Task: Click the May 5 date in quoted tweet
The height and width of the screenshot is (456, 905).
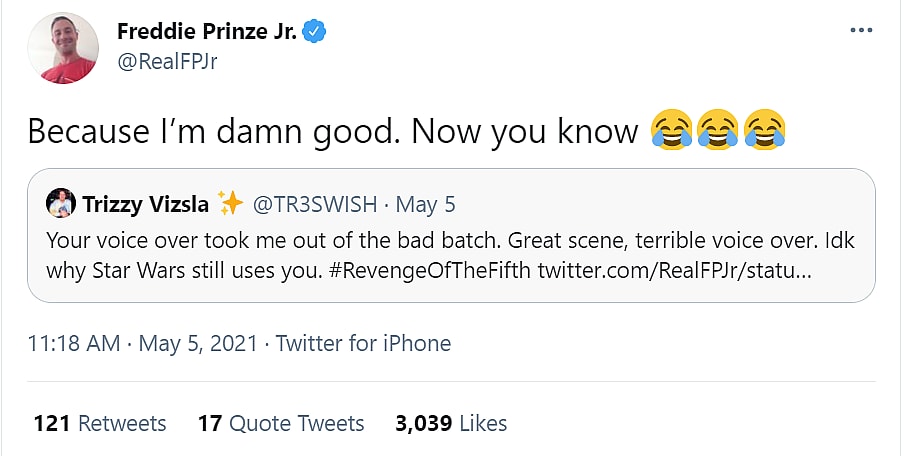Action: click(x=426, y=205)
